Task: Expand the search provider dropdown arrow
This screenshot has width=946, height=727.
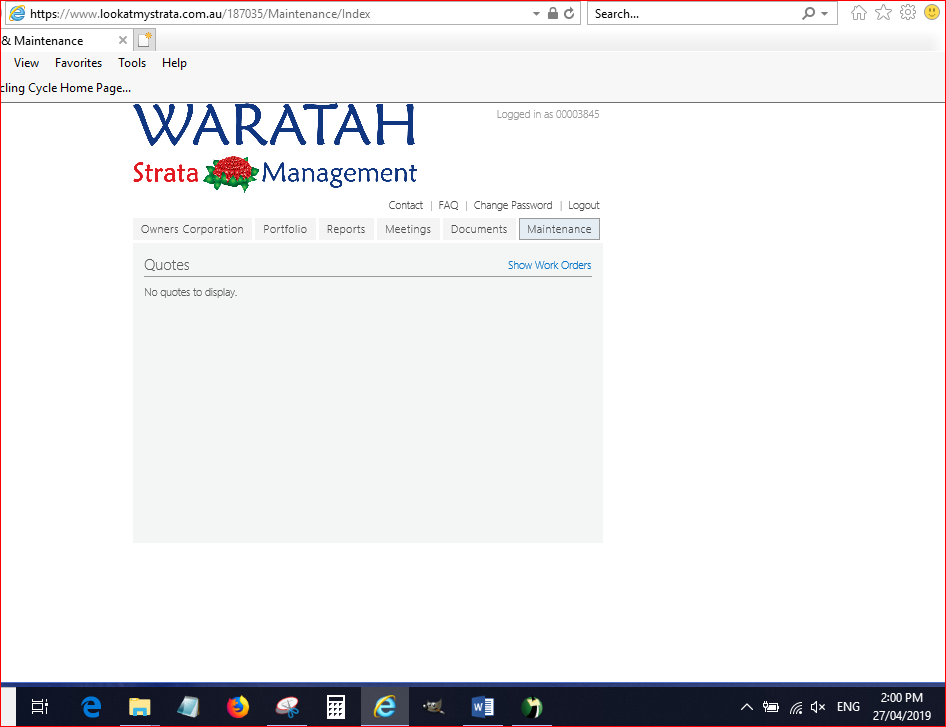Action: 824,13
